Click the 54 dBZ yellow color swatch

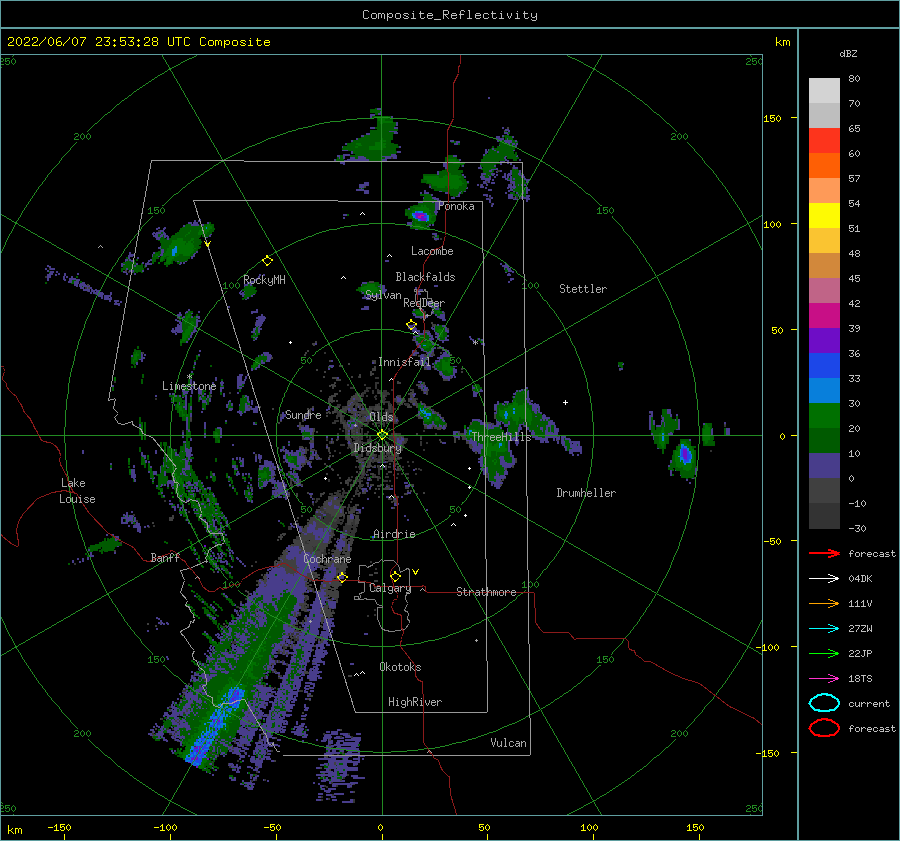click(x=824, y=215)
